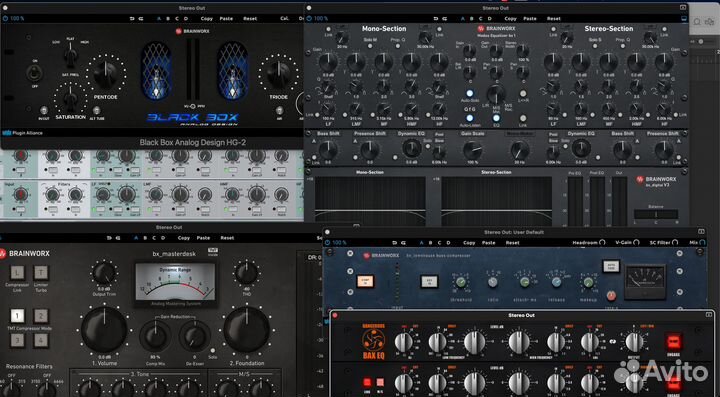Click the THD knob in bx_masterdesk
The width and height of the screenshot is (720, 397).
coord(247,274)
